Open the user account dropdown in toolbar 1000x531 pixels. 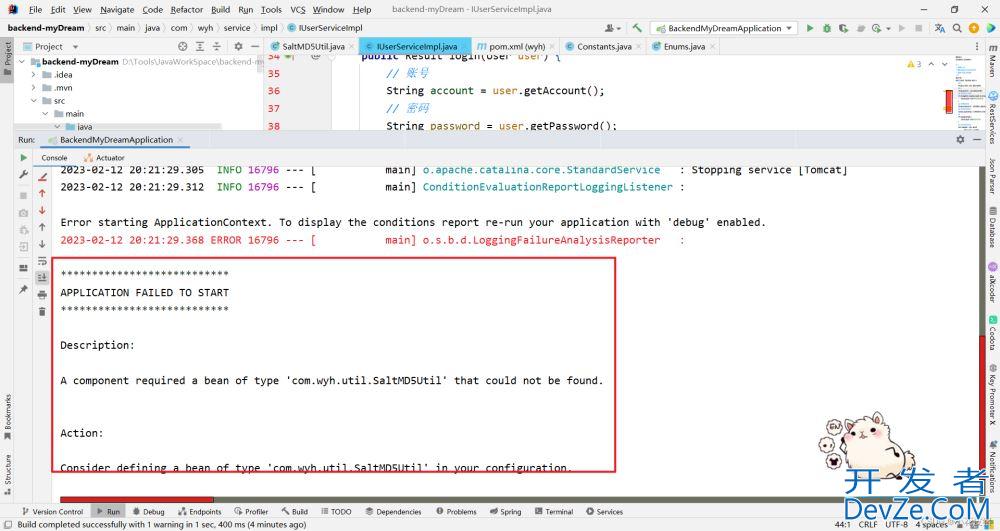[613, 28]
